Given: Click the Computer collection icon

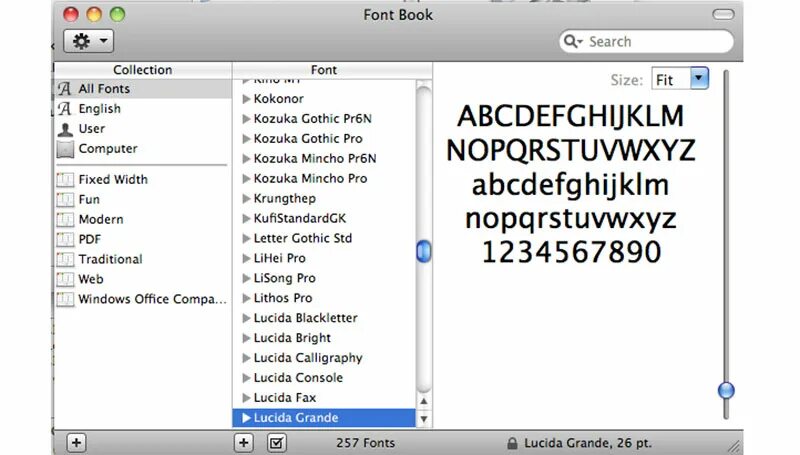Looking at the screenshot, I should coord(65,149).
